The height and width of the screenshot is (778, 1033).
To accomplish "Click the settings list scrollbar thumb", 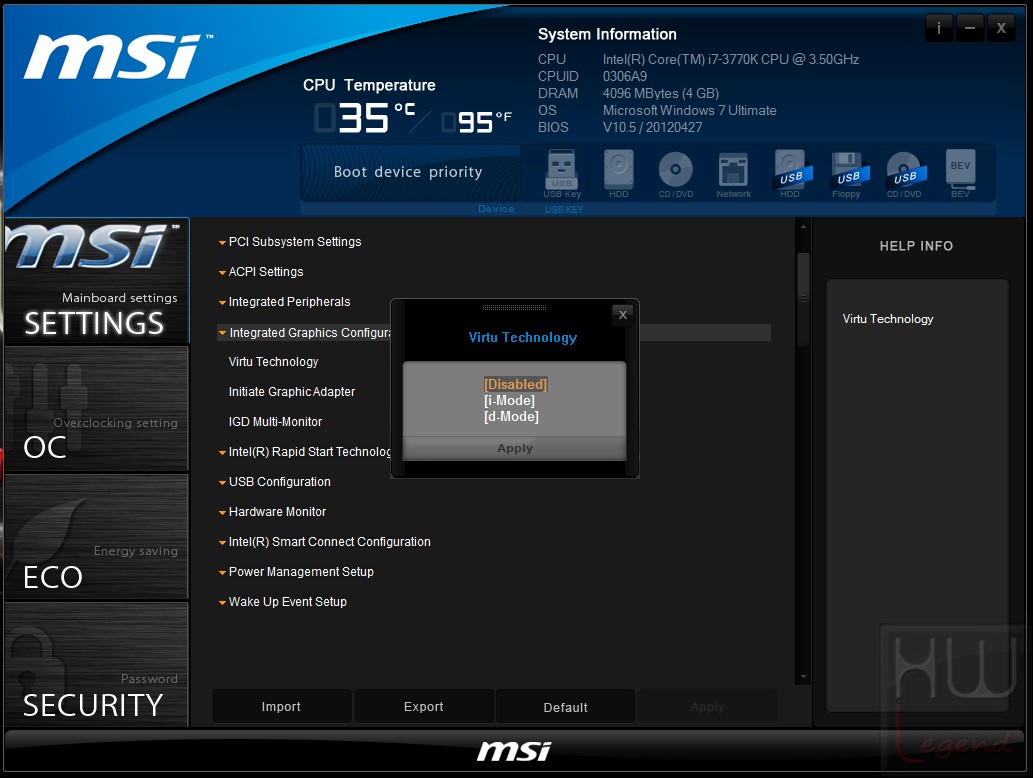I will [803, 299].
